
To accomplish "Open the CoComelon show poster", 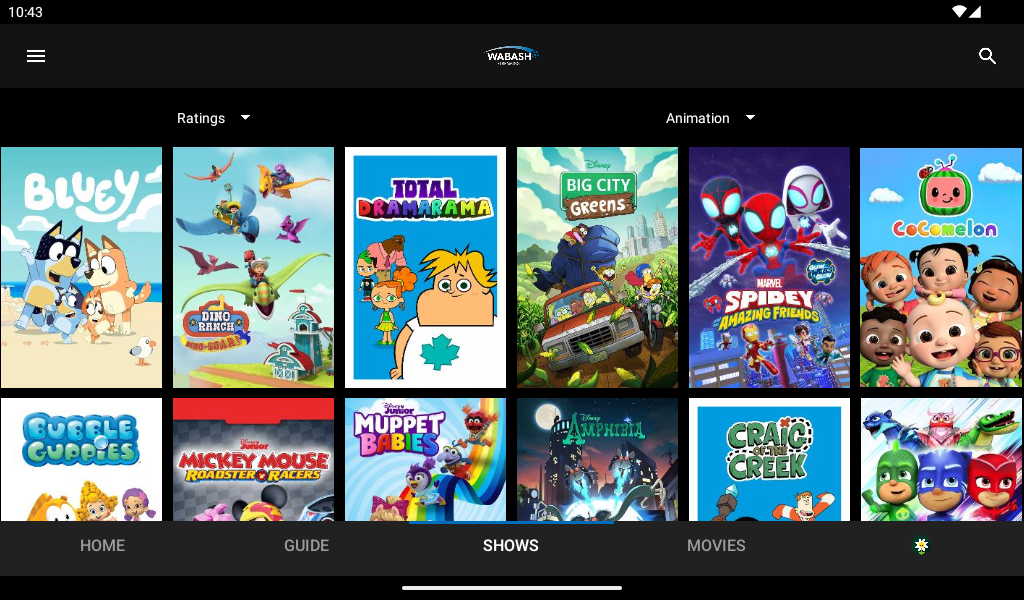I will (x=941, y=268).
